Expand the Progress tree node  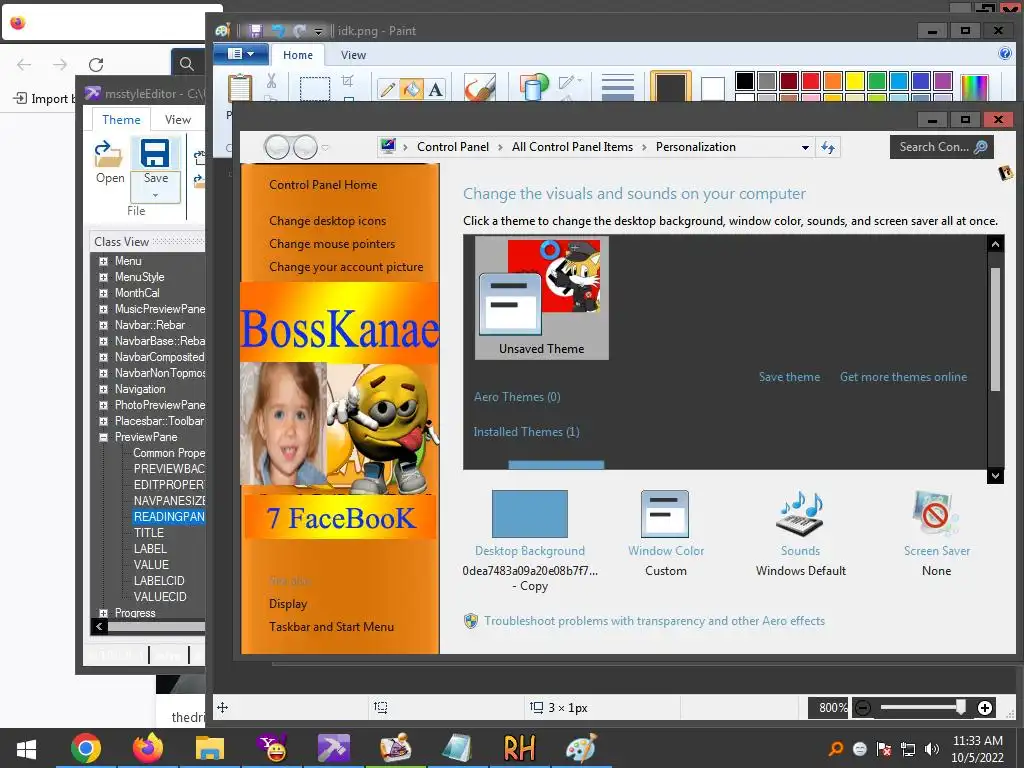pyautogui.click(x=103, y=613)
